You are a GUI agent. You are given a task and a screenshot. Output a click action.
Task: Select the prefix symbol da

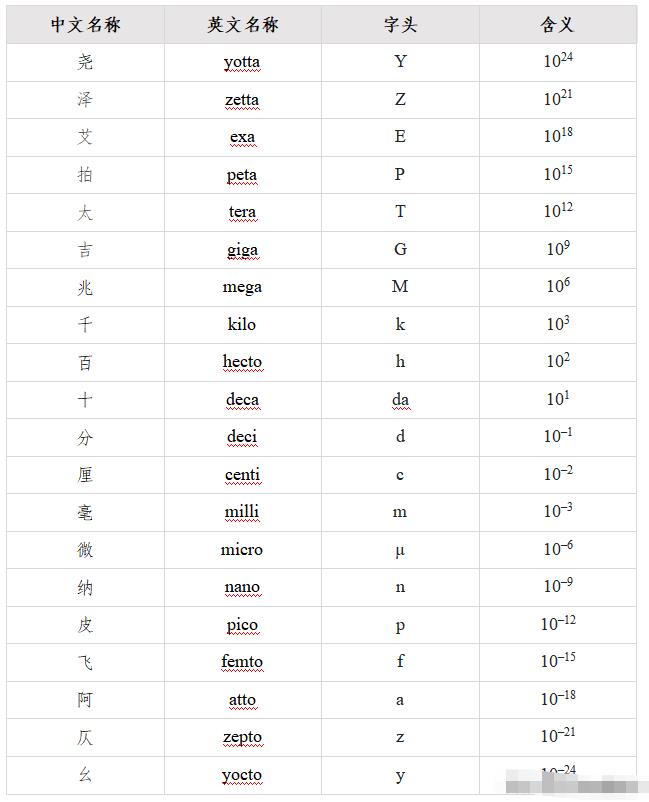pos(400,399)
